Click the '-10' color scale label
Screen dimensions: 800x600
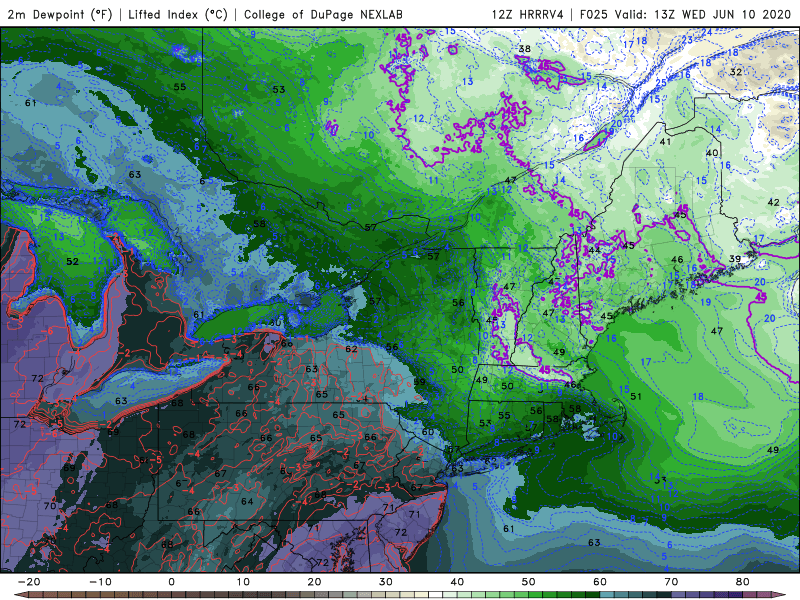coord(100,582)
